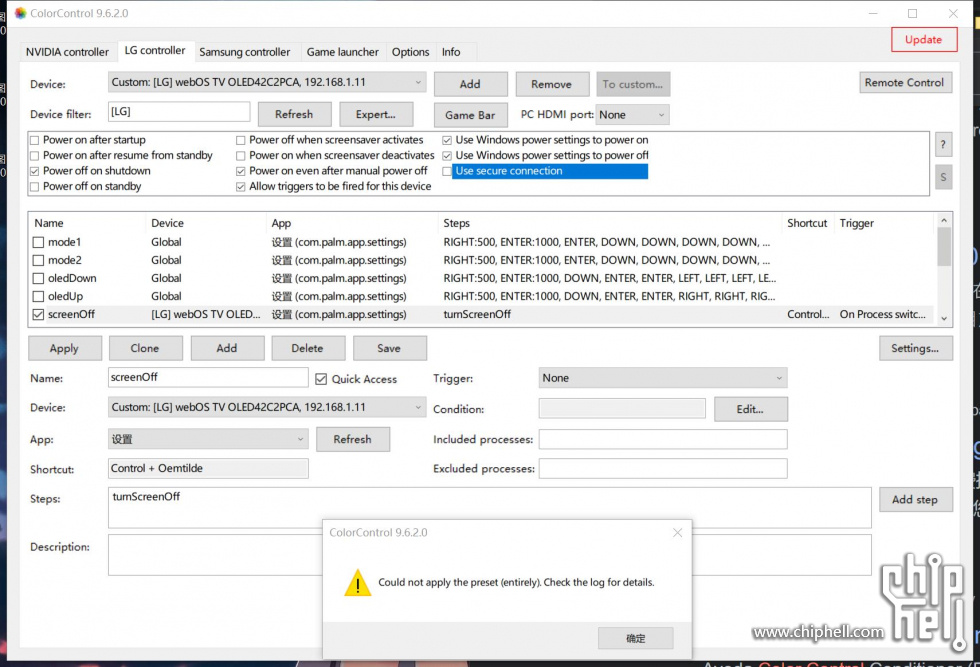Open the preset Device dropdown in edit form
Image resolution: width=980 pixels, height=667 pixels.
click(267, 408)
